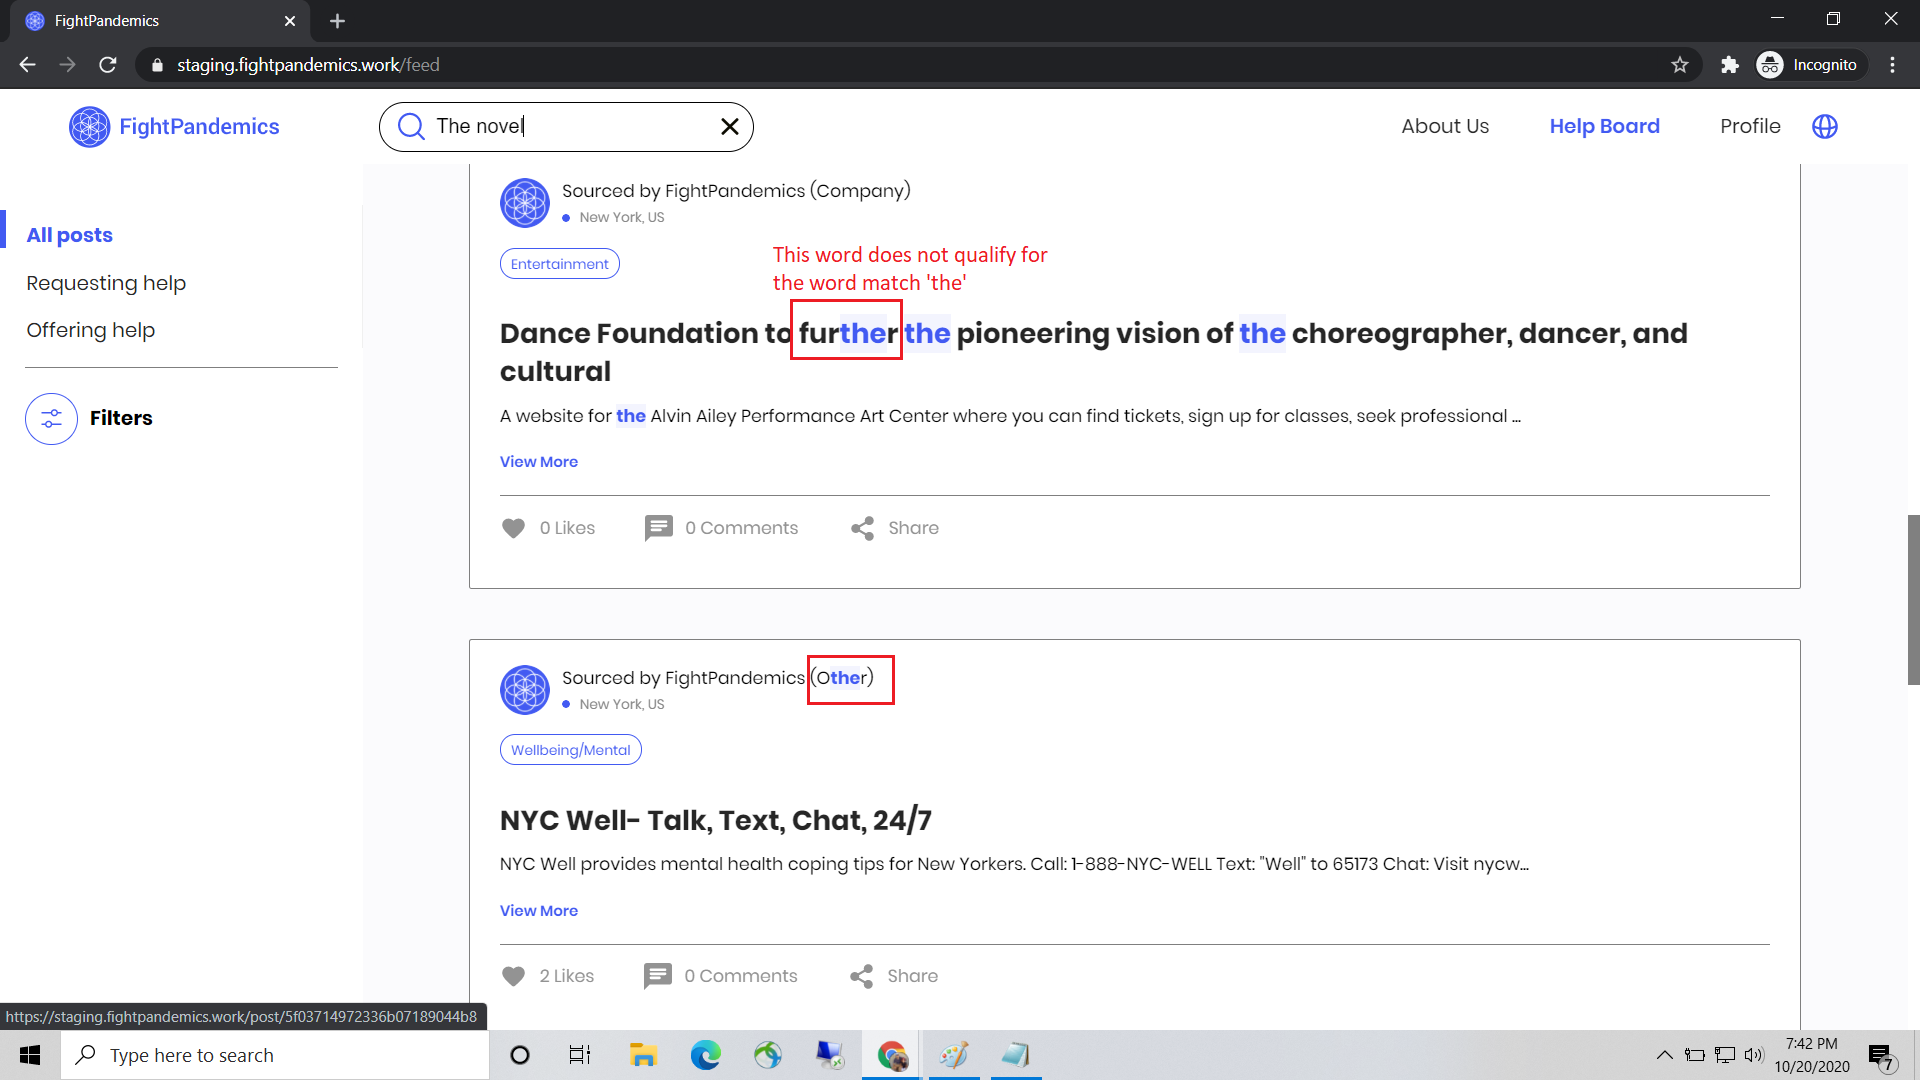Click 0 Likes text on first post
Screen dimensions: 1920x1080
[x=567, y=528]
